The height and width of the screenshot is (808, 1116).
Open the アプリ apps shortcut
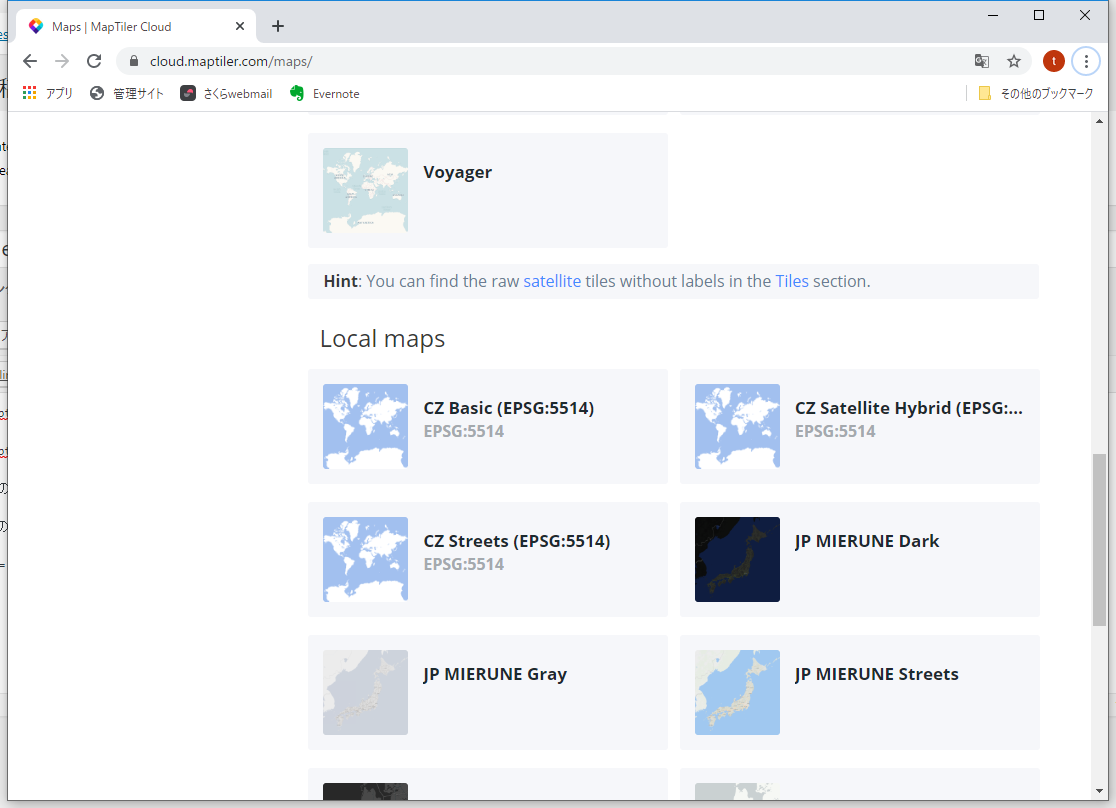point(48,93)
